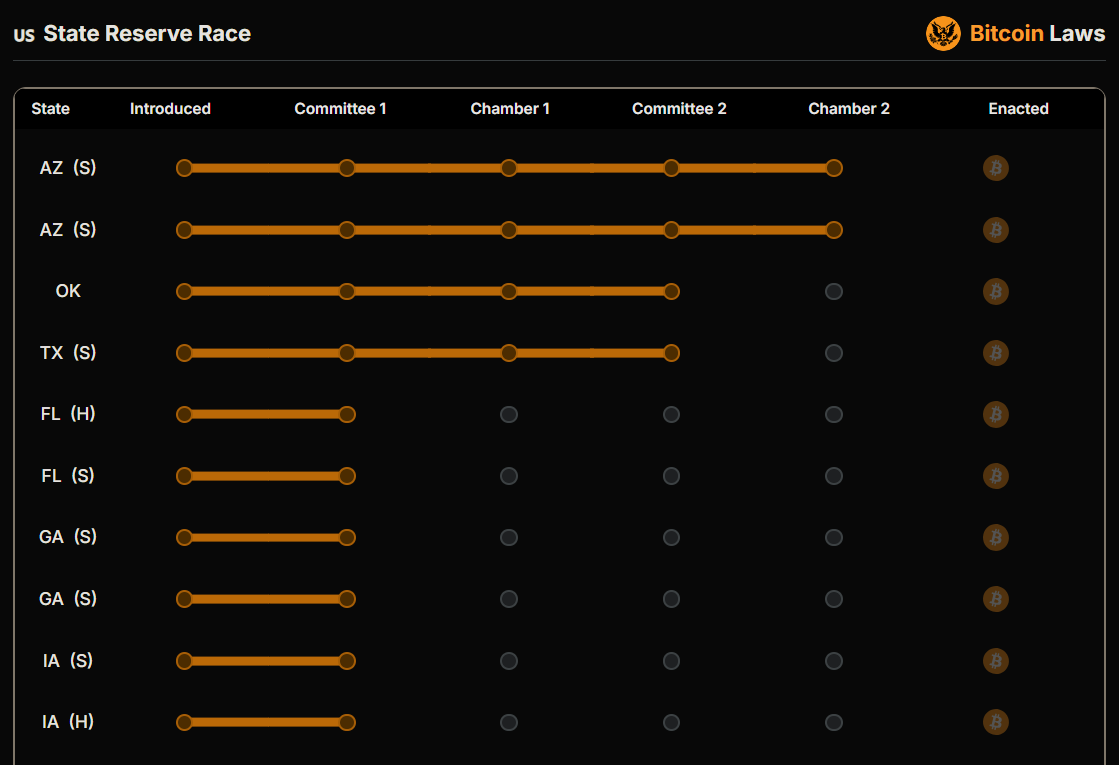Select the Enacted Bitcoin icon in FL (S) row
Image resolution: width=1119 pixels, height=765 pixels.
(995, 476)
